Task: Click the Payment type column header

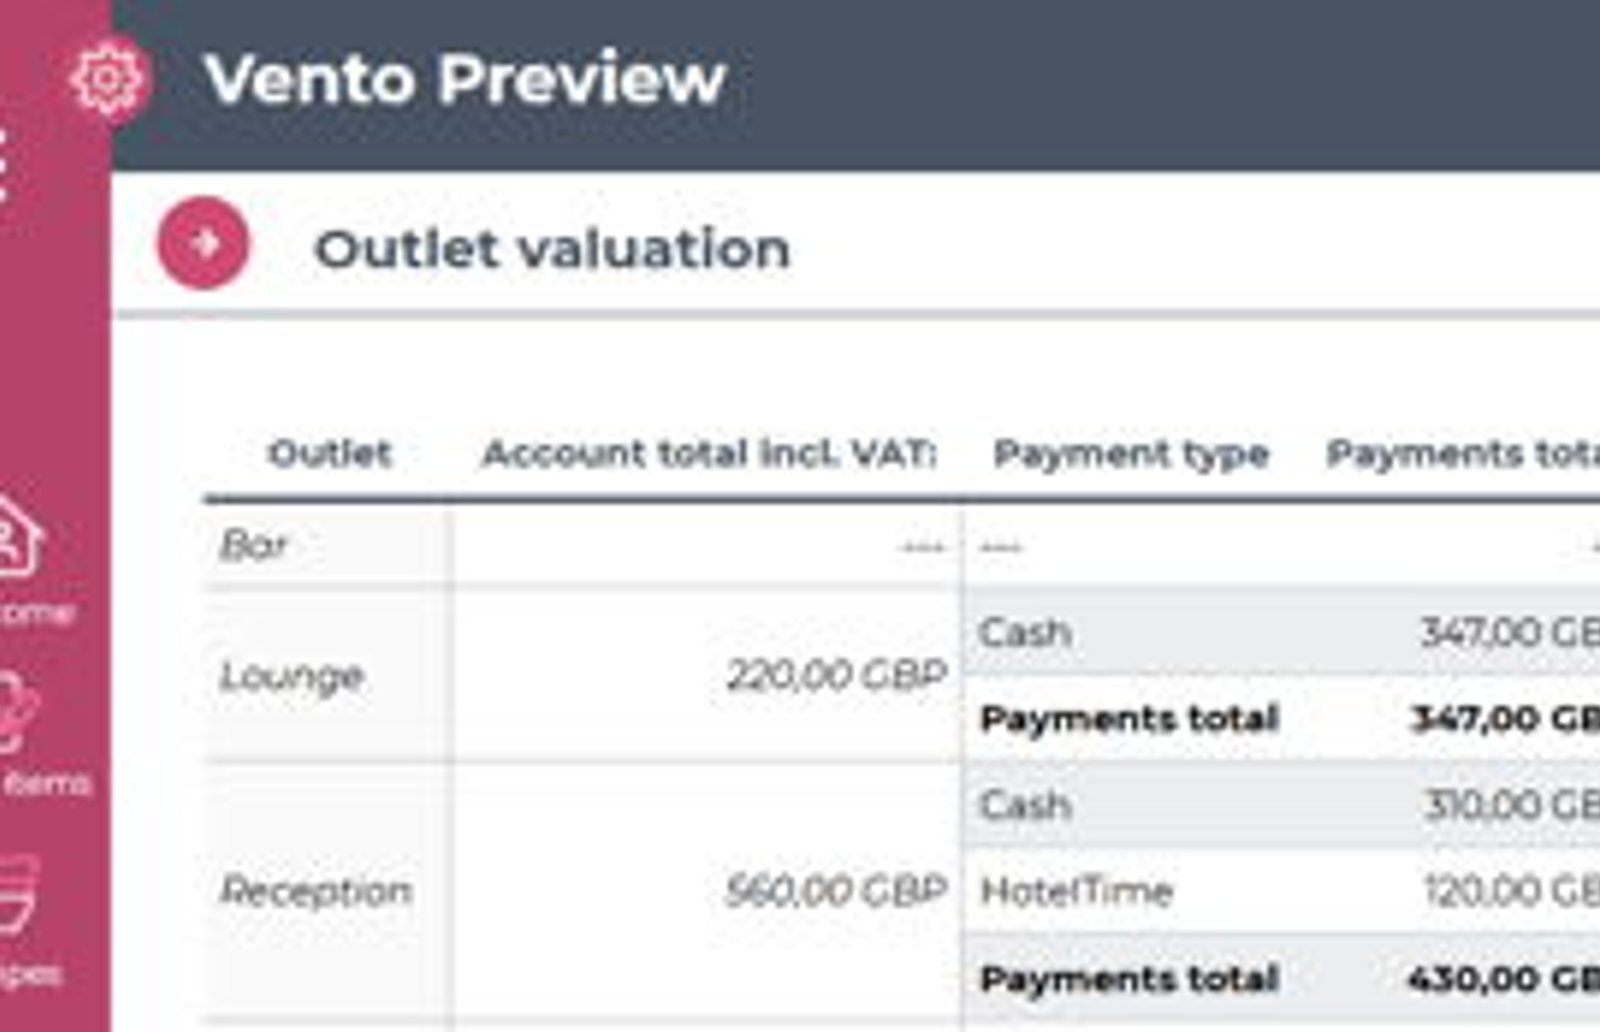Action: click(x=1131, y=454)
